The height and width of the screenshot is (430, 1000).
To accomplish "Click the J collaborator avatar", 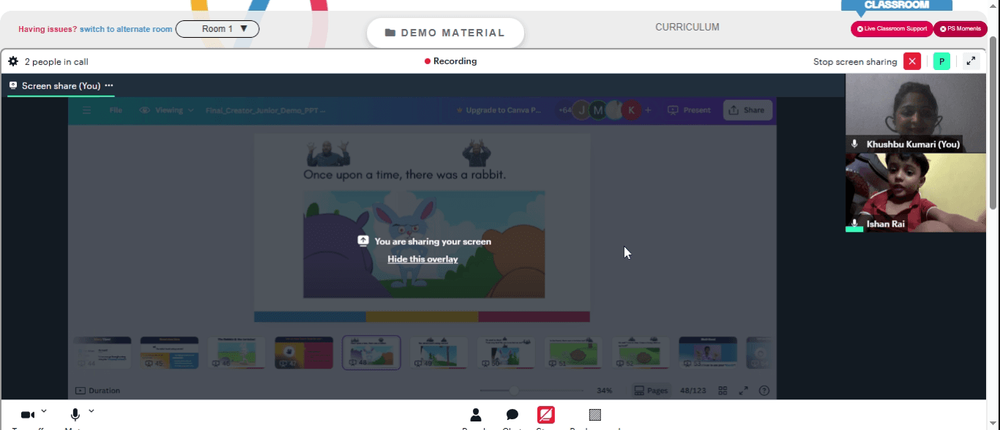I will [581, 110].
